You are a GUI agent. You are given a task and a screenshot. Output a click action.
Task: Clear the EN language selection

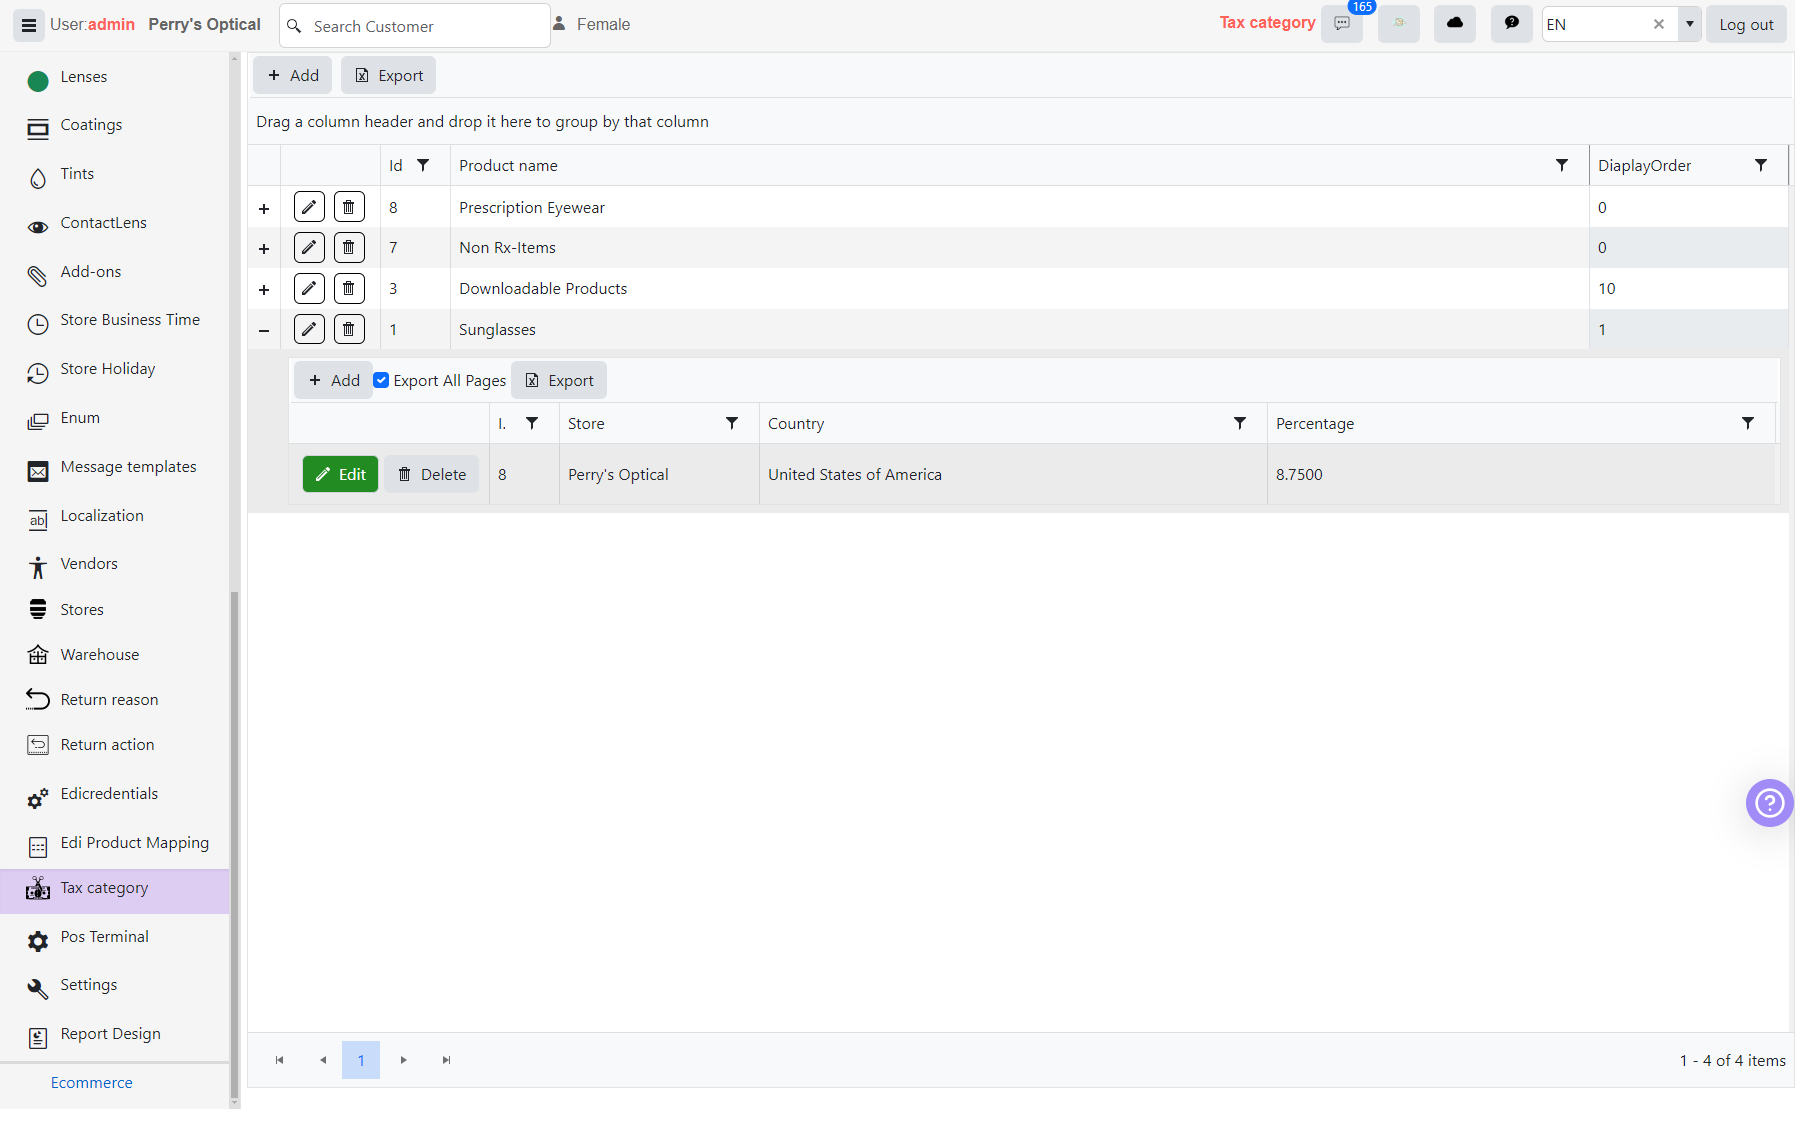(x=1659, y=24)
